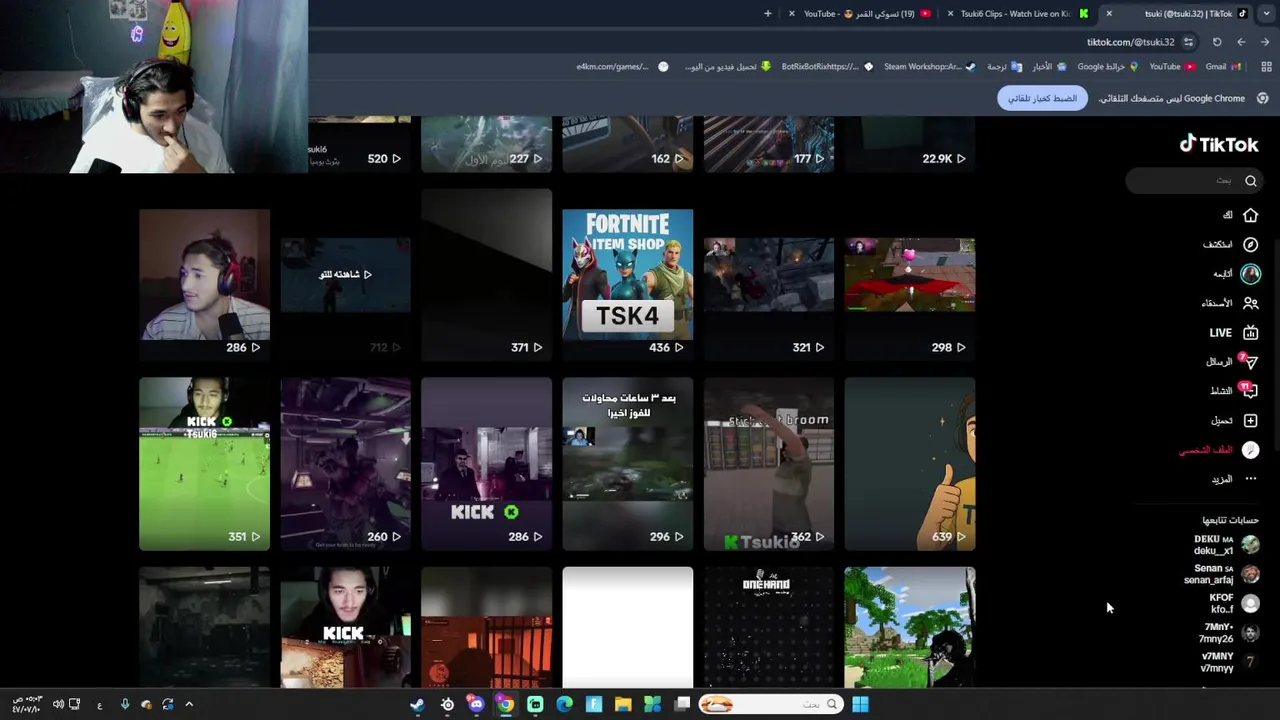Open the site settings icon in address bar
This screenshot has height=720, width=1280.
(x=1188, y=42)
